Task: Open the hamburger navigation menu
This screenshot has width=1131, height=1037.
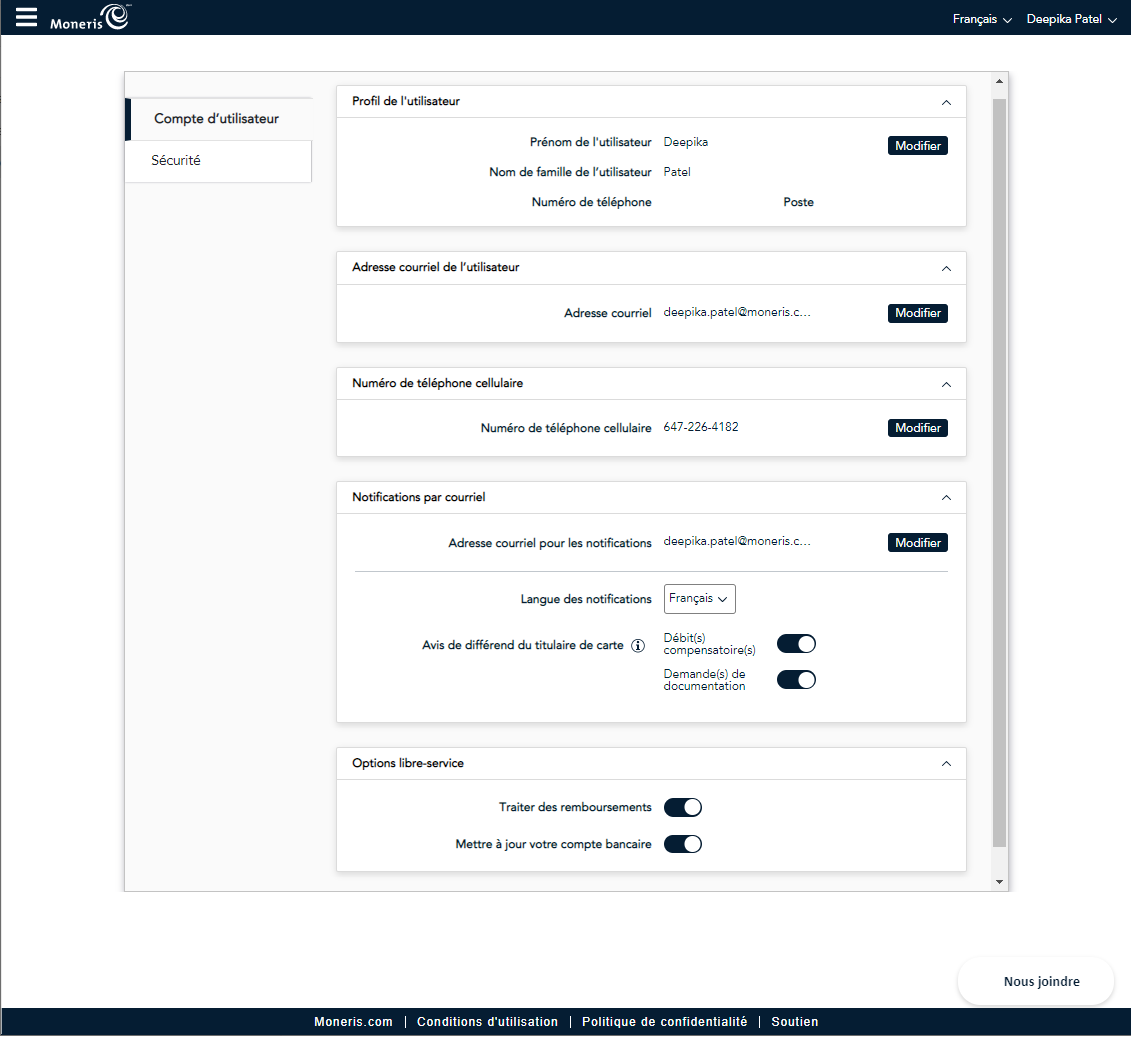Action: point(27,17)
